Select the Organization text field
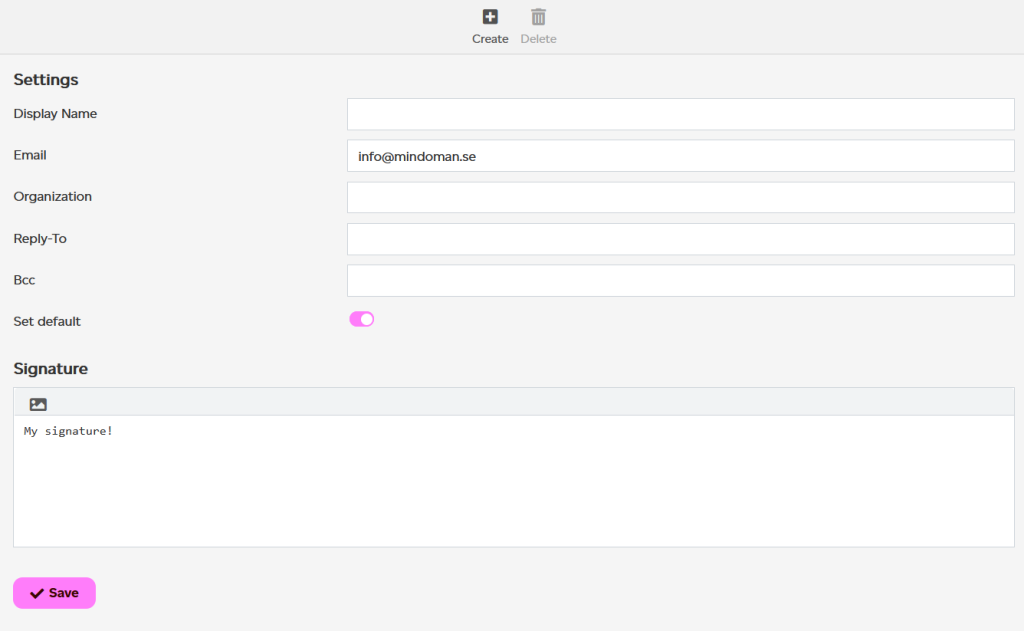 (x=680, y=197)
